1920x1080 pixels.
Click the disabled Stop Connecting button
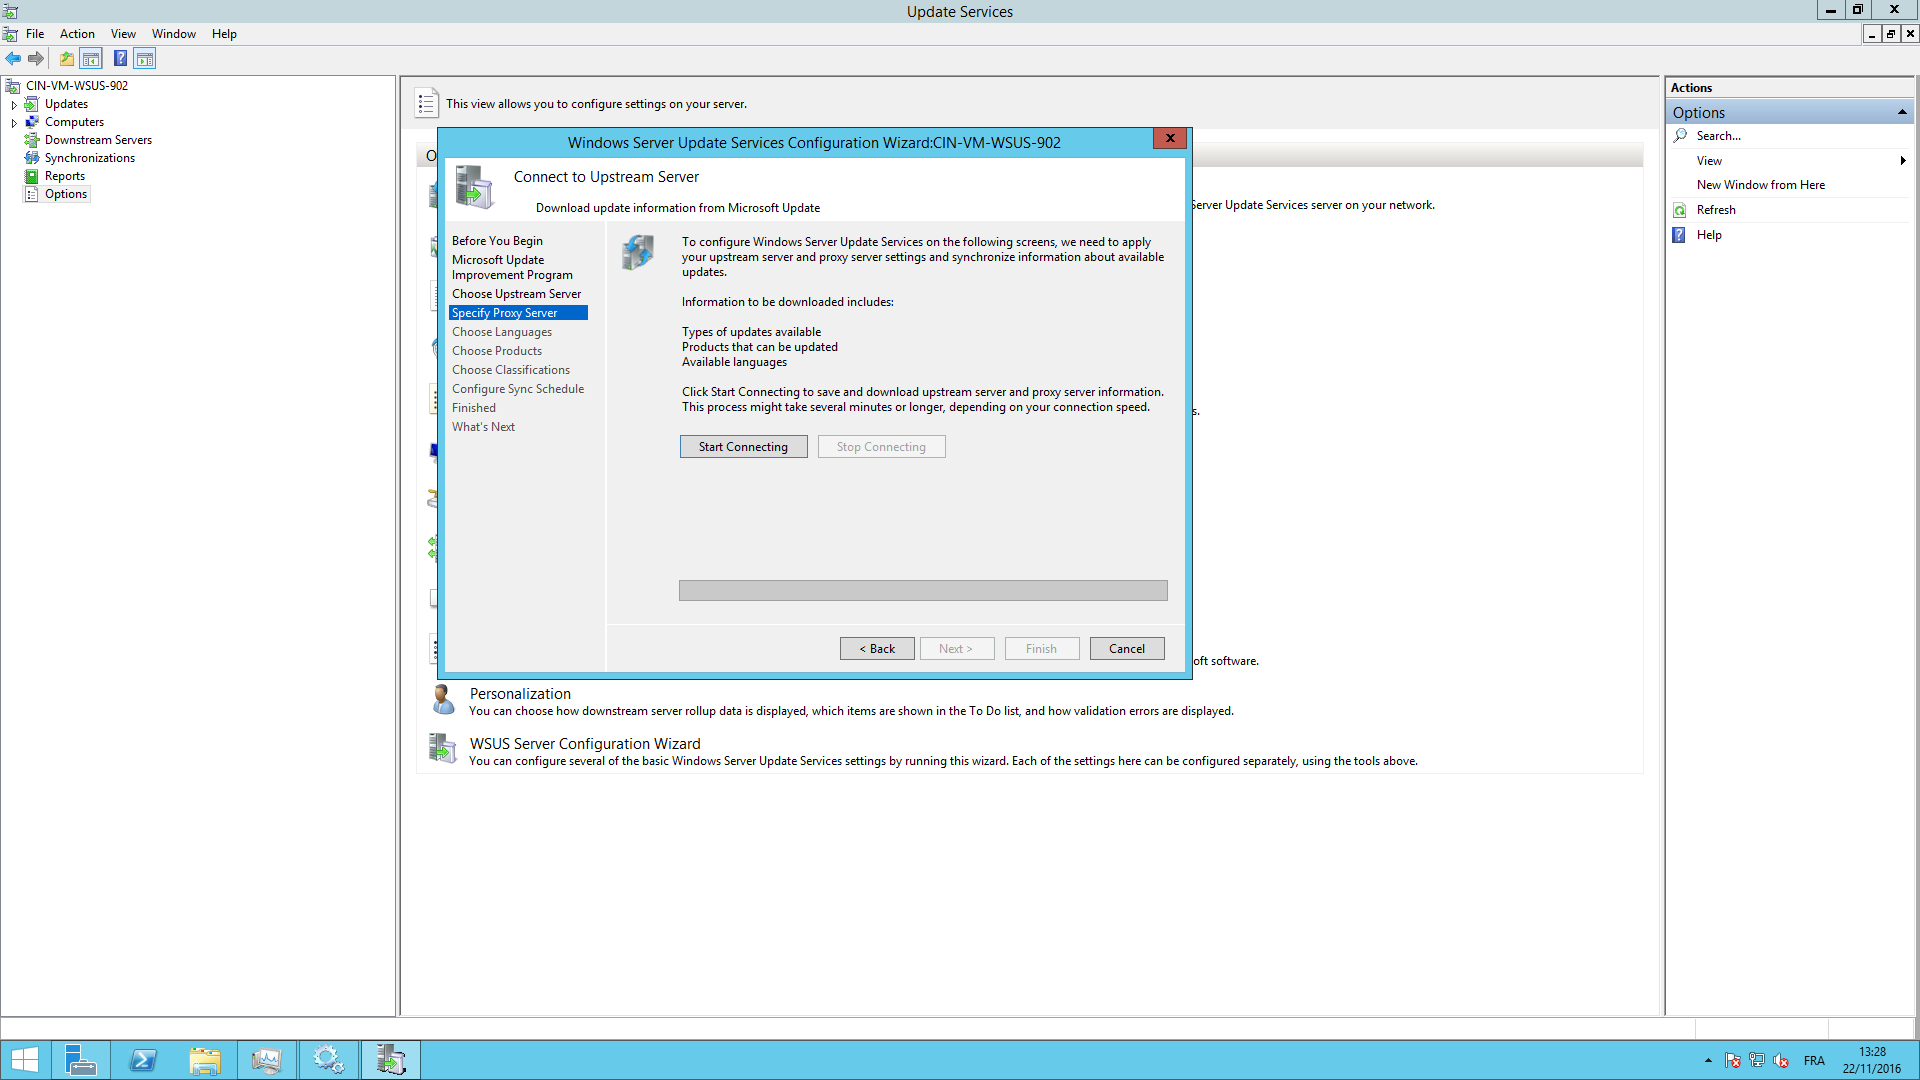coord(881,447)
